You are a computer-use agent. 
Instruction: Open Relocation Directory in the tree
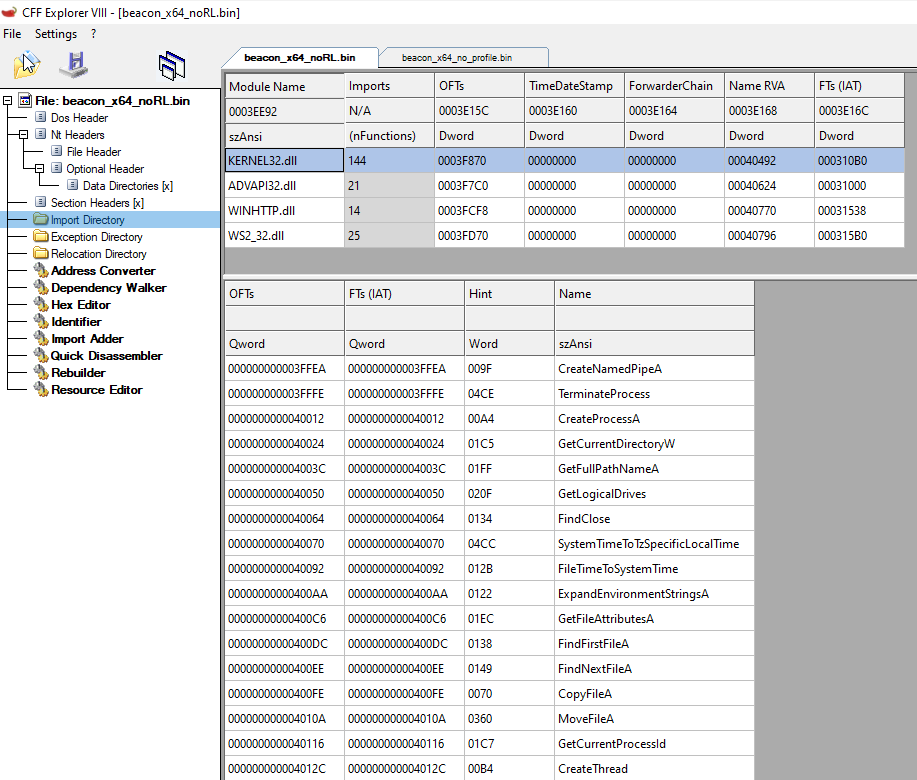(98, 253)
